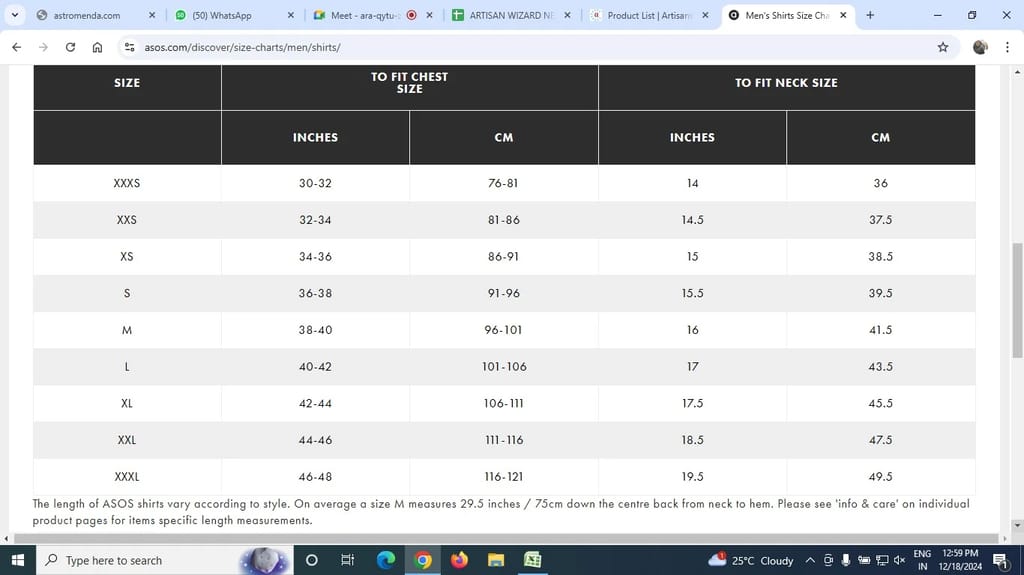Open Task View on taskbar
This screenshot has height=575, width=1024.
point(347,560)
